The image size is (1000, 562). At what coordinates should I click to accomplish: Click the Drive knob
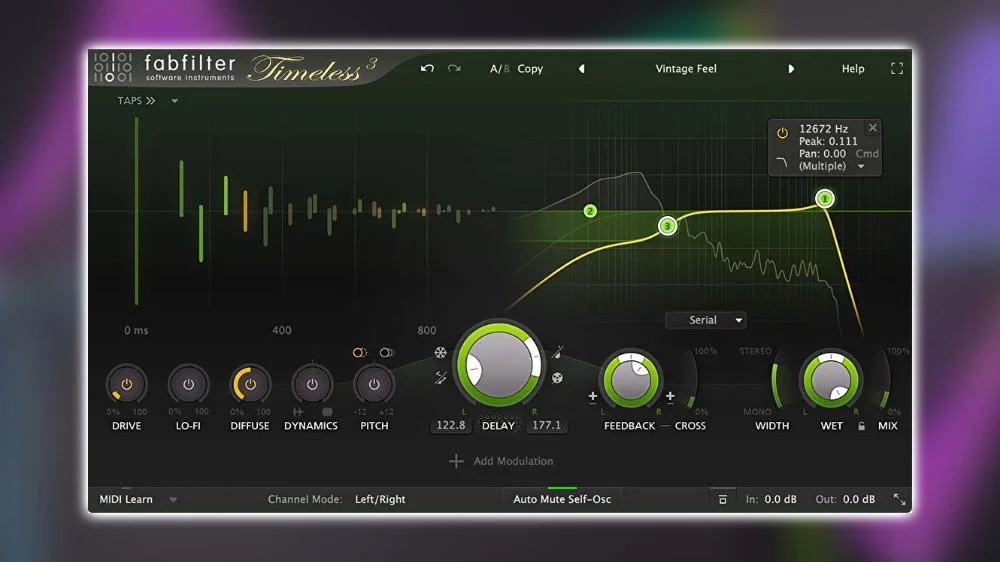pyautogui.click(x=126, y=385)
